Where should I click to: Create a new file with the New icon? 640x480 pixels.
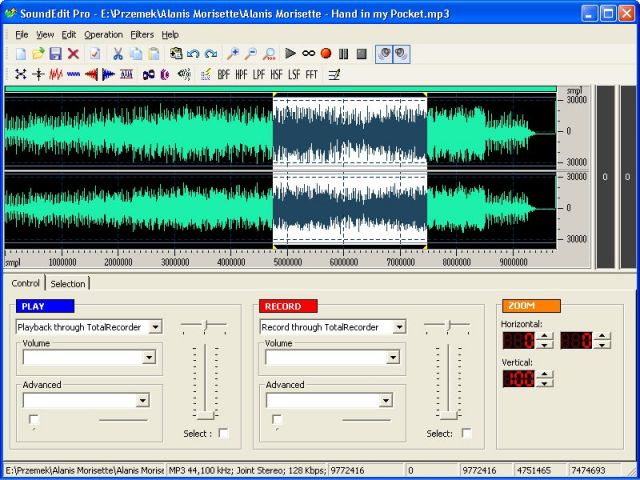(x=21, y=54)
